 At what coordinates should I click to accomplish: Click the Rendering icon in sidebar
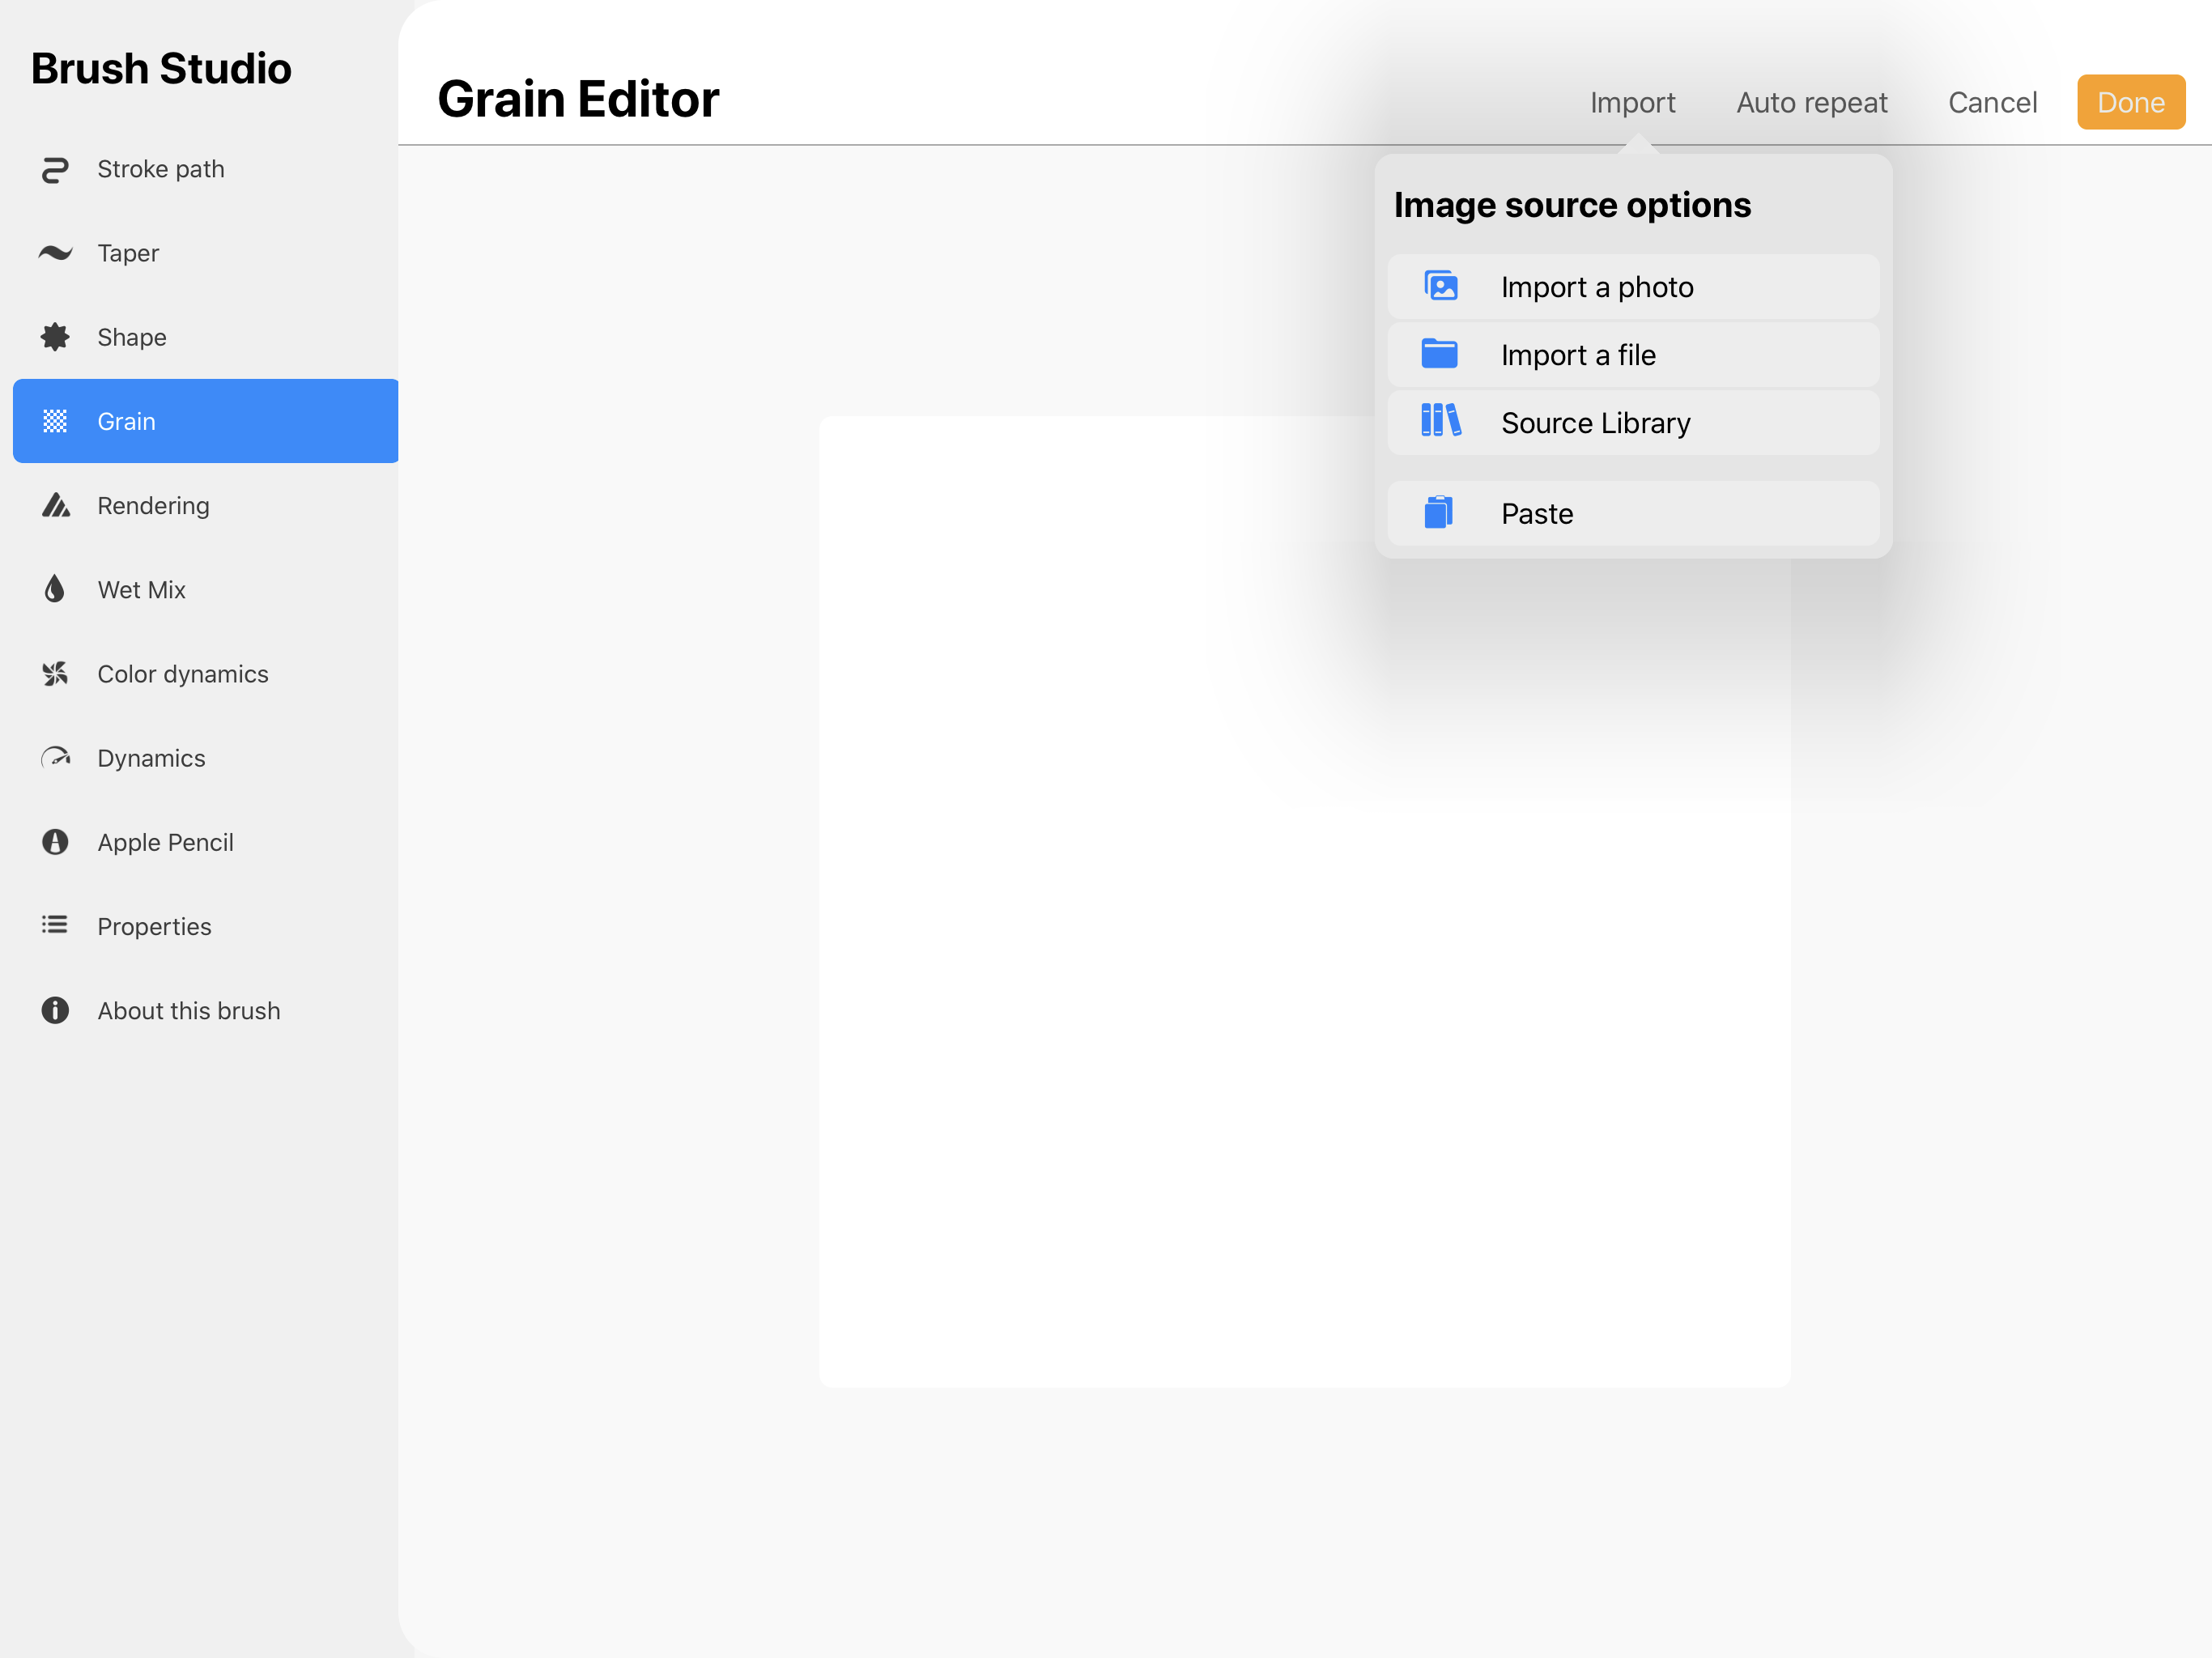pyautogui.click(x=55, y=506)
